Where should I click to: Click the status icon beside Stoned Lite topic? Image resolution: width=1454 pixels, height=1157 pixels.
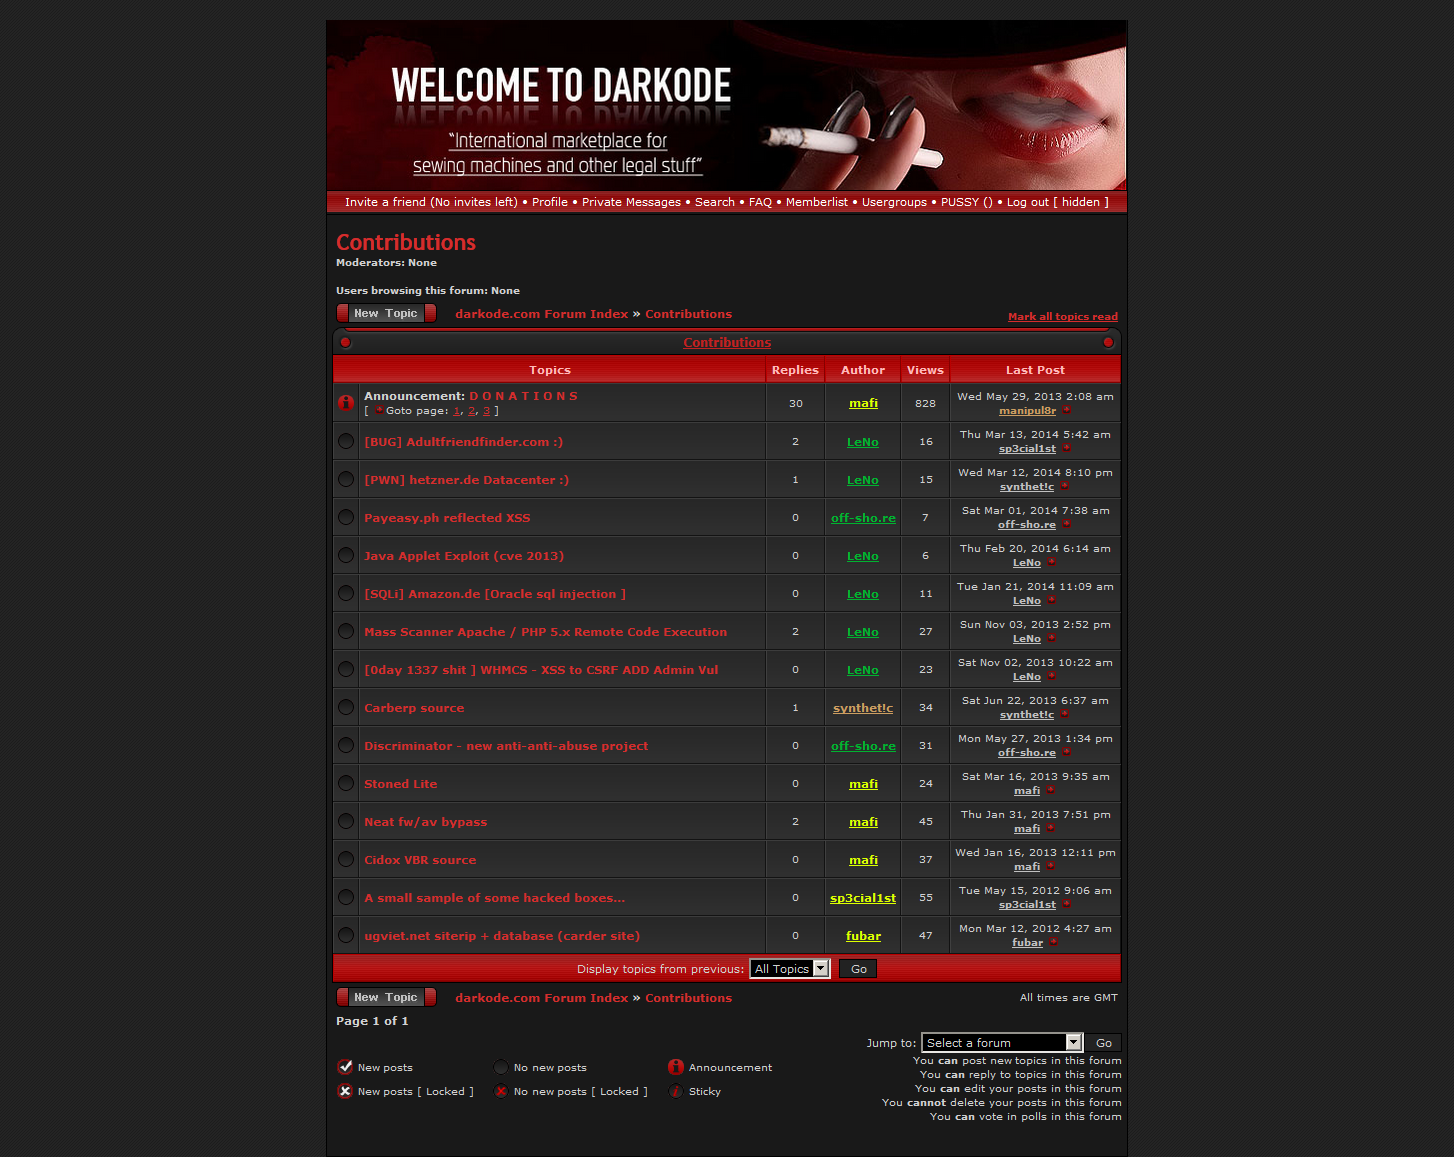click(346, 783)
